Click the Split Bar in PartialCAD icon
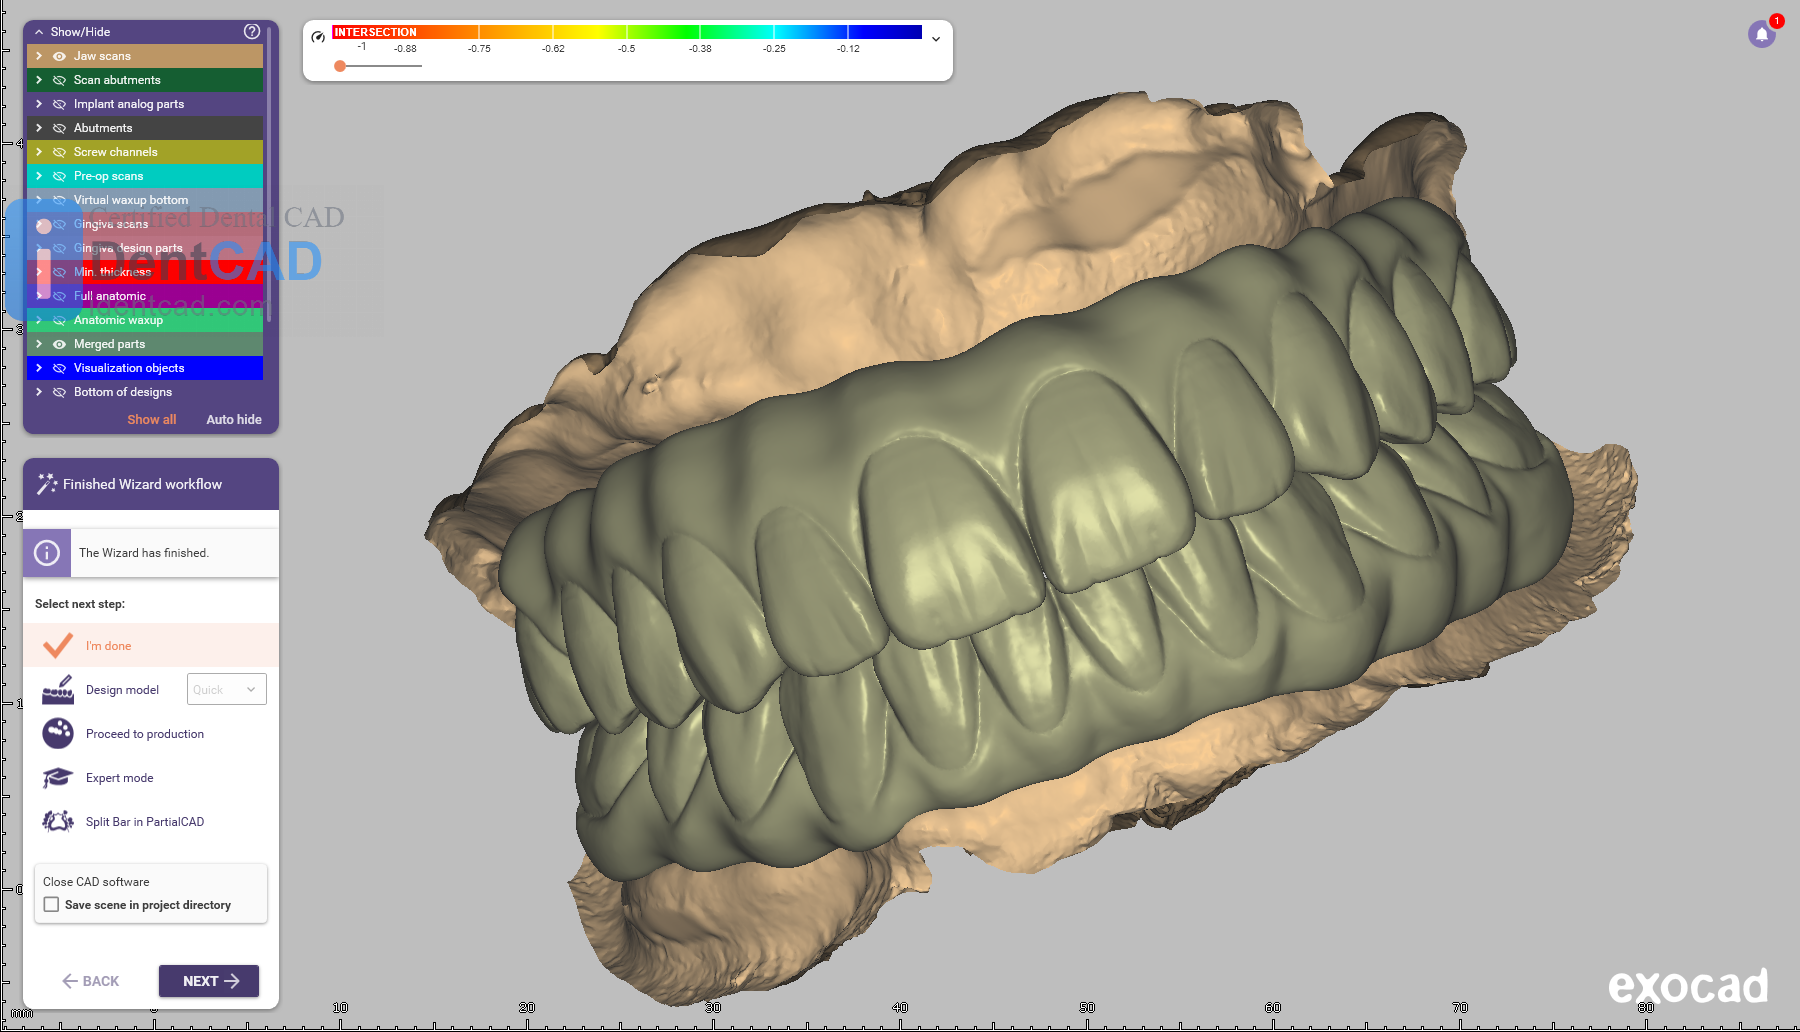Image resolution: width=1800 pixels, height=1032 pixels. 58,822
